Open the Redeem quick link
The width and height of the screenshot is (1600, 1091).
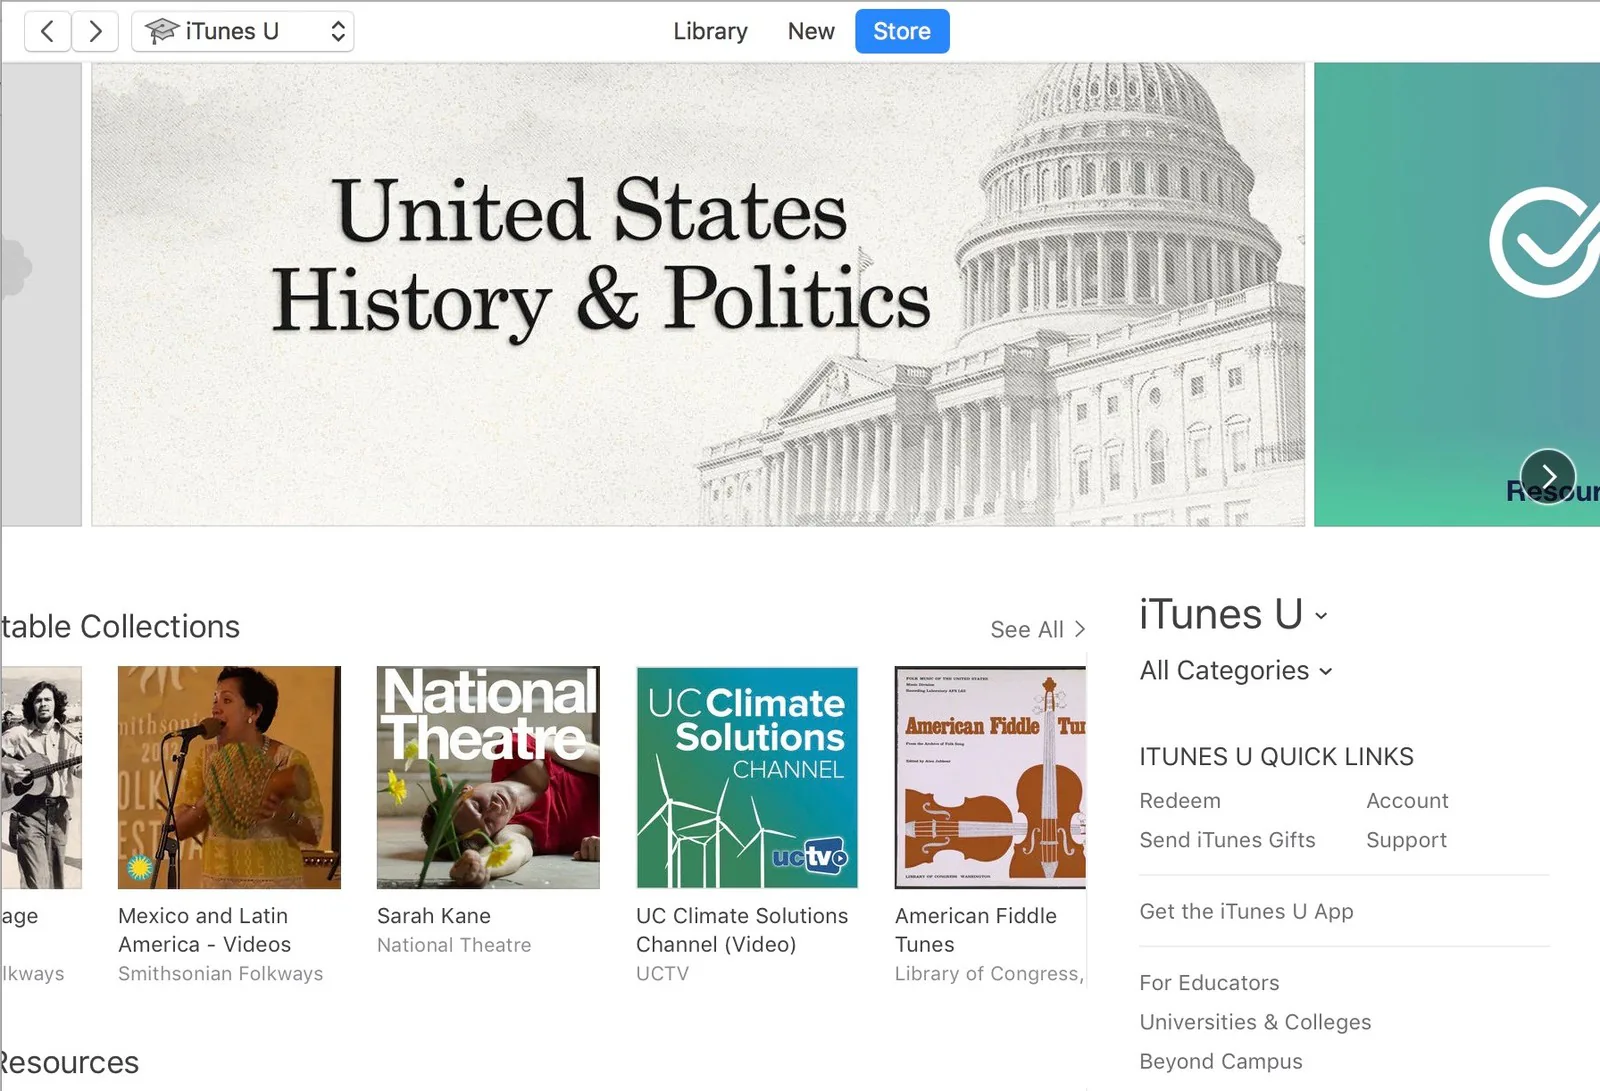tap(1180, 801)
